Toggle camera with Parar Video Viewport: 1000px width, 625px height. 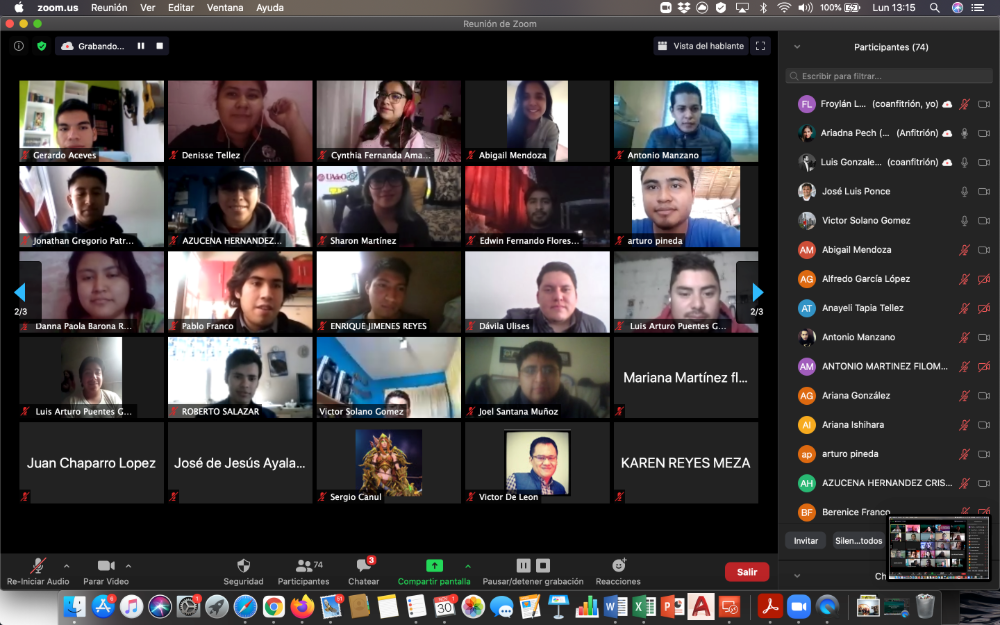pyautogui.click(x=106, y=566)
